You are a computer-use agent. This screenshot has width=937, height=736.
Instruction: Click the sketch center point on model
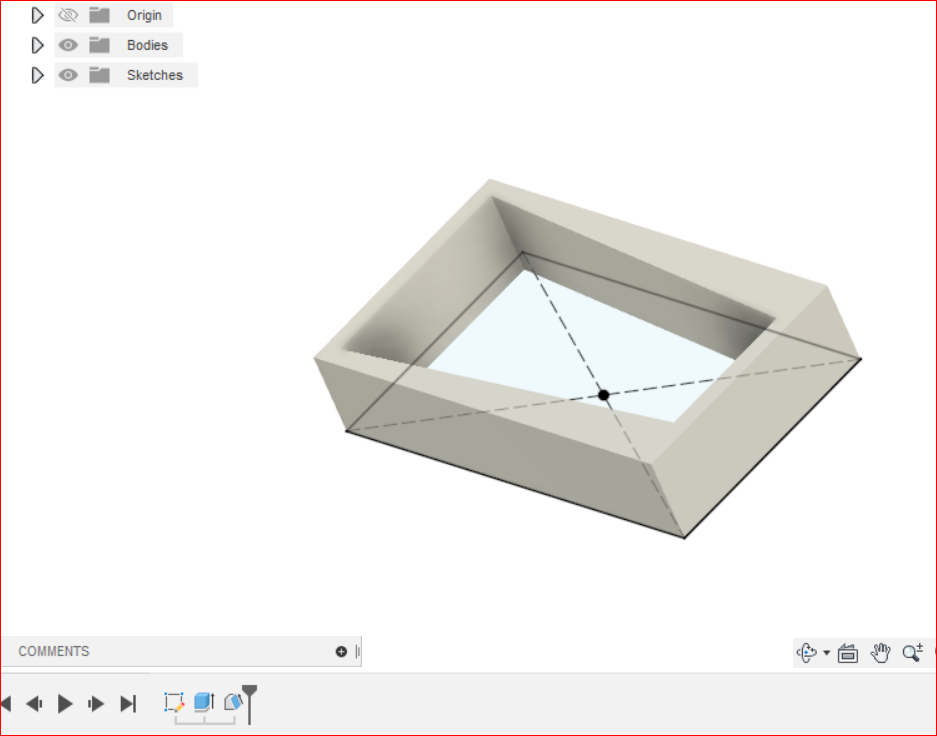(x=604, y=395)
